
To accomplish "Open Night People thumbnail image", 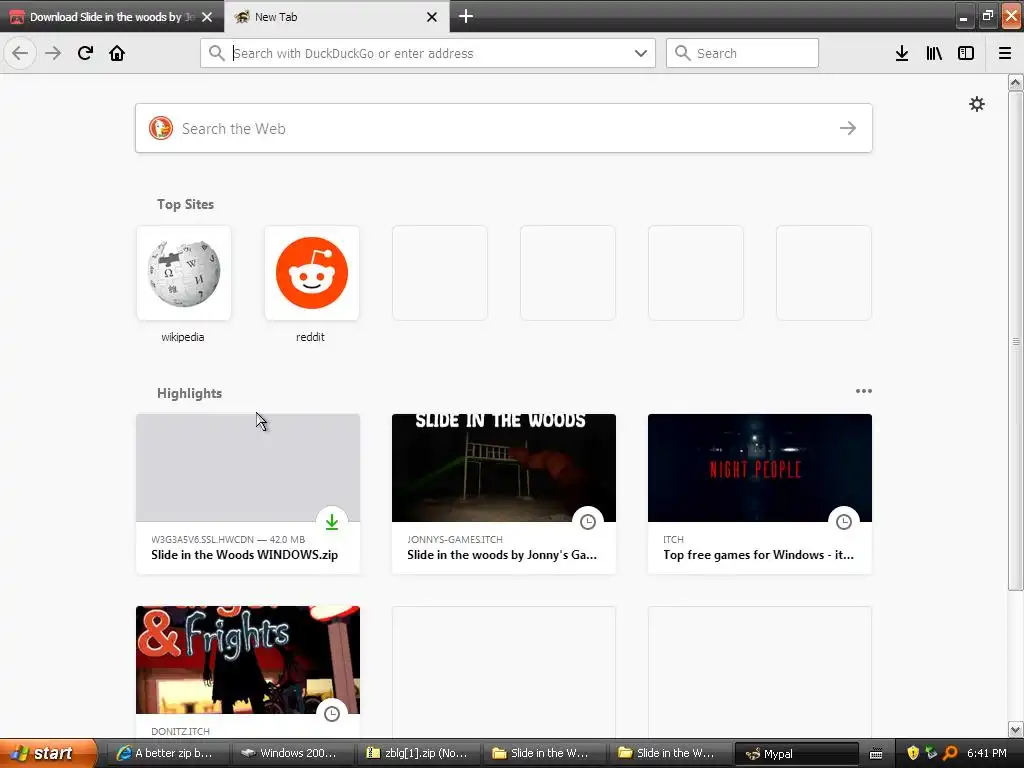I will tap(760, 468).
